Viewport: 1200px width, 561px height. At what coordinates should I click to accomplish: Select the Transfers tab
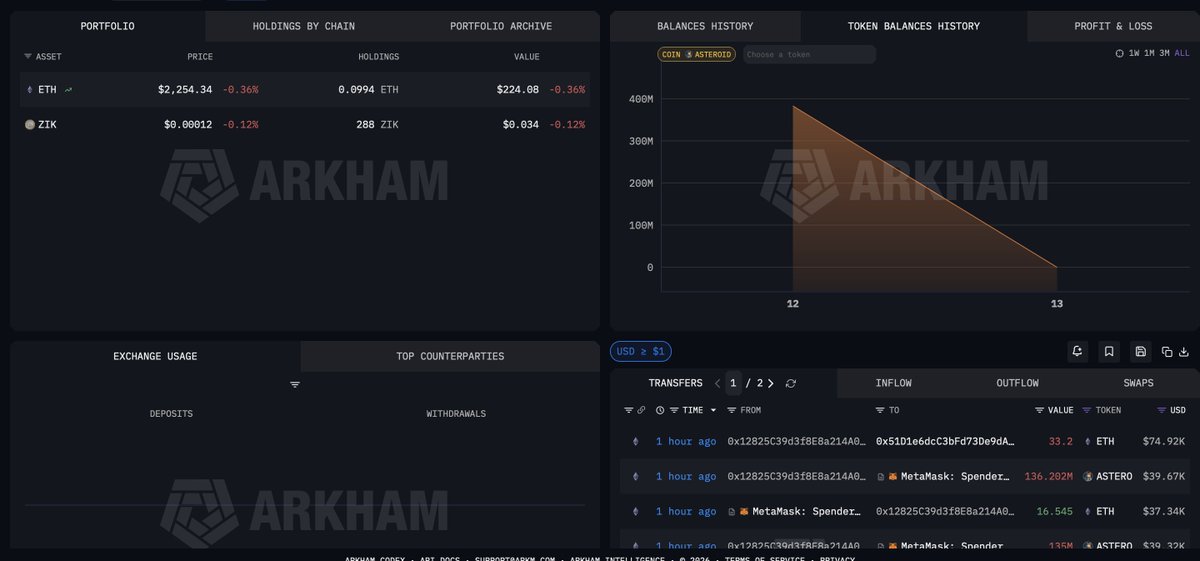point(675,383)
